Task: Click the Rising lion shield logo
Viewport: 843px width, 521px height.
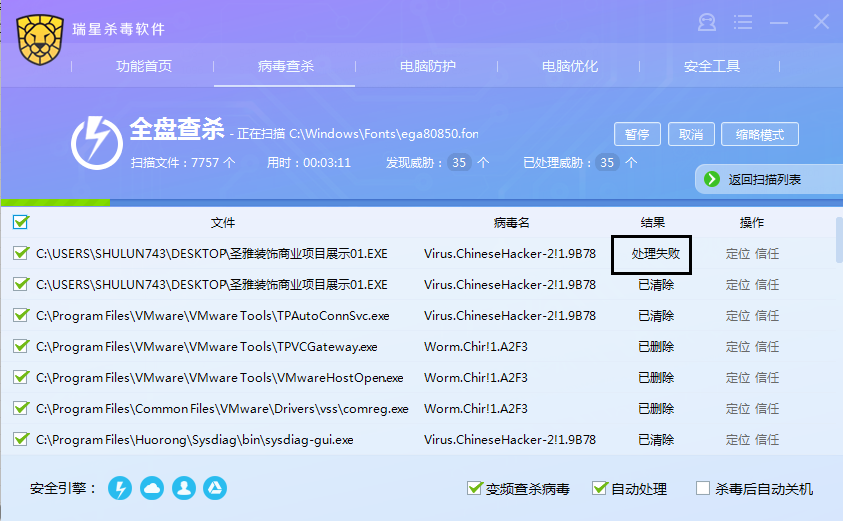Action: pyautogui.click(x=40, y=40)
